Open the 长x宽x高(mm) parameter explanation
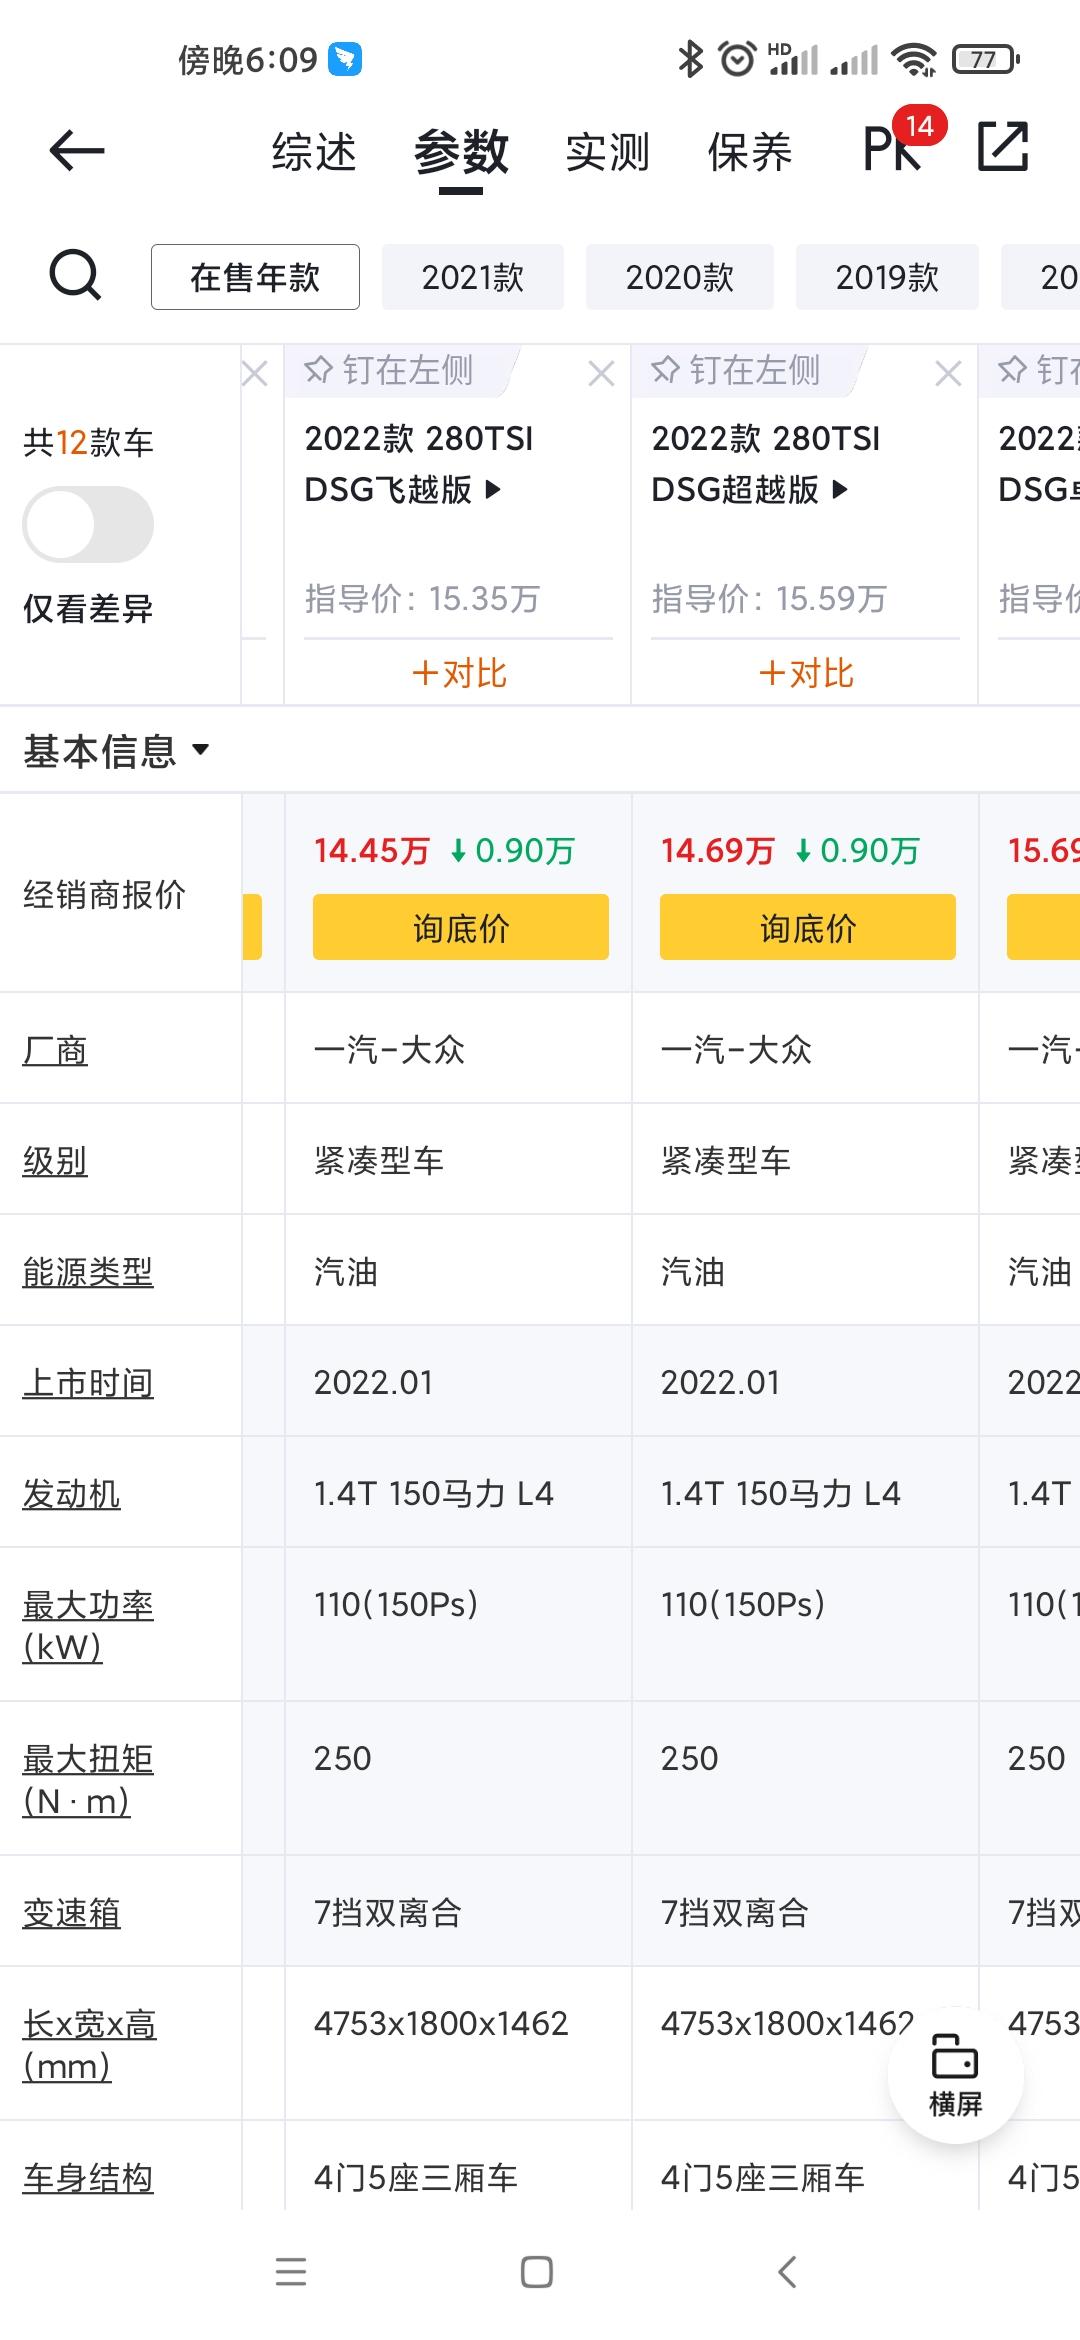1080x2340 pixels. click(x=89, y=2045)
